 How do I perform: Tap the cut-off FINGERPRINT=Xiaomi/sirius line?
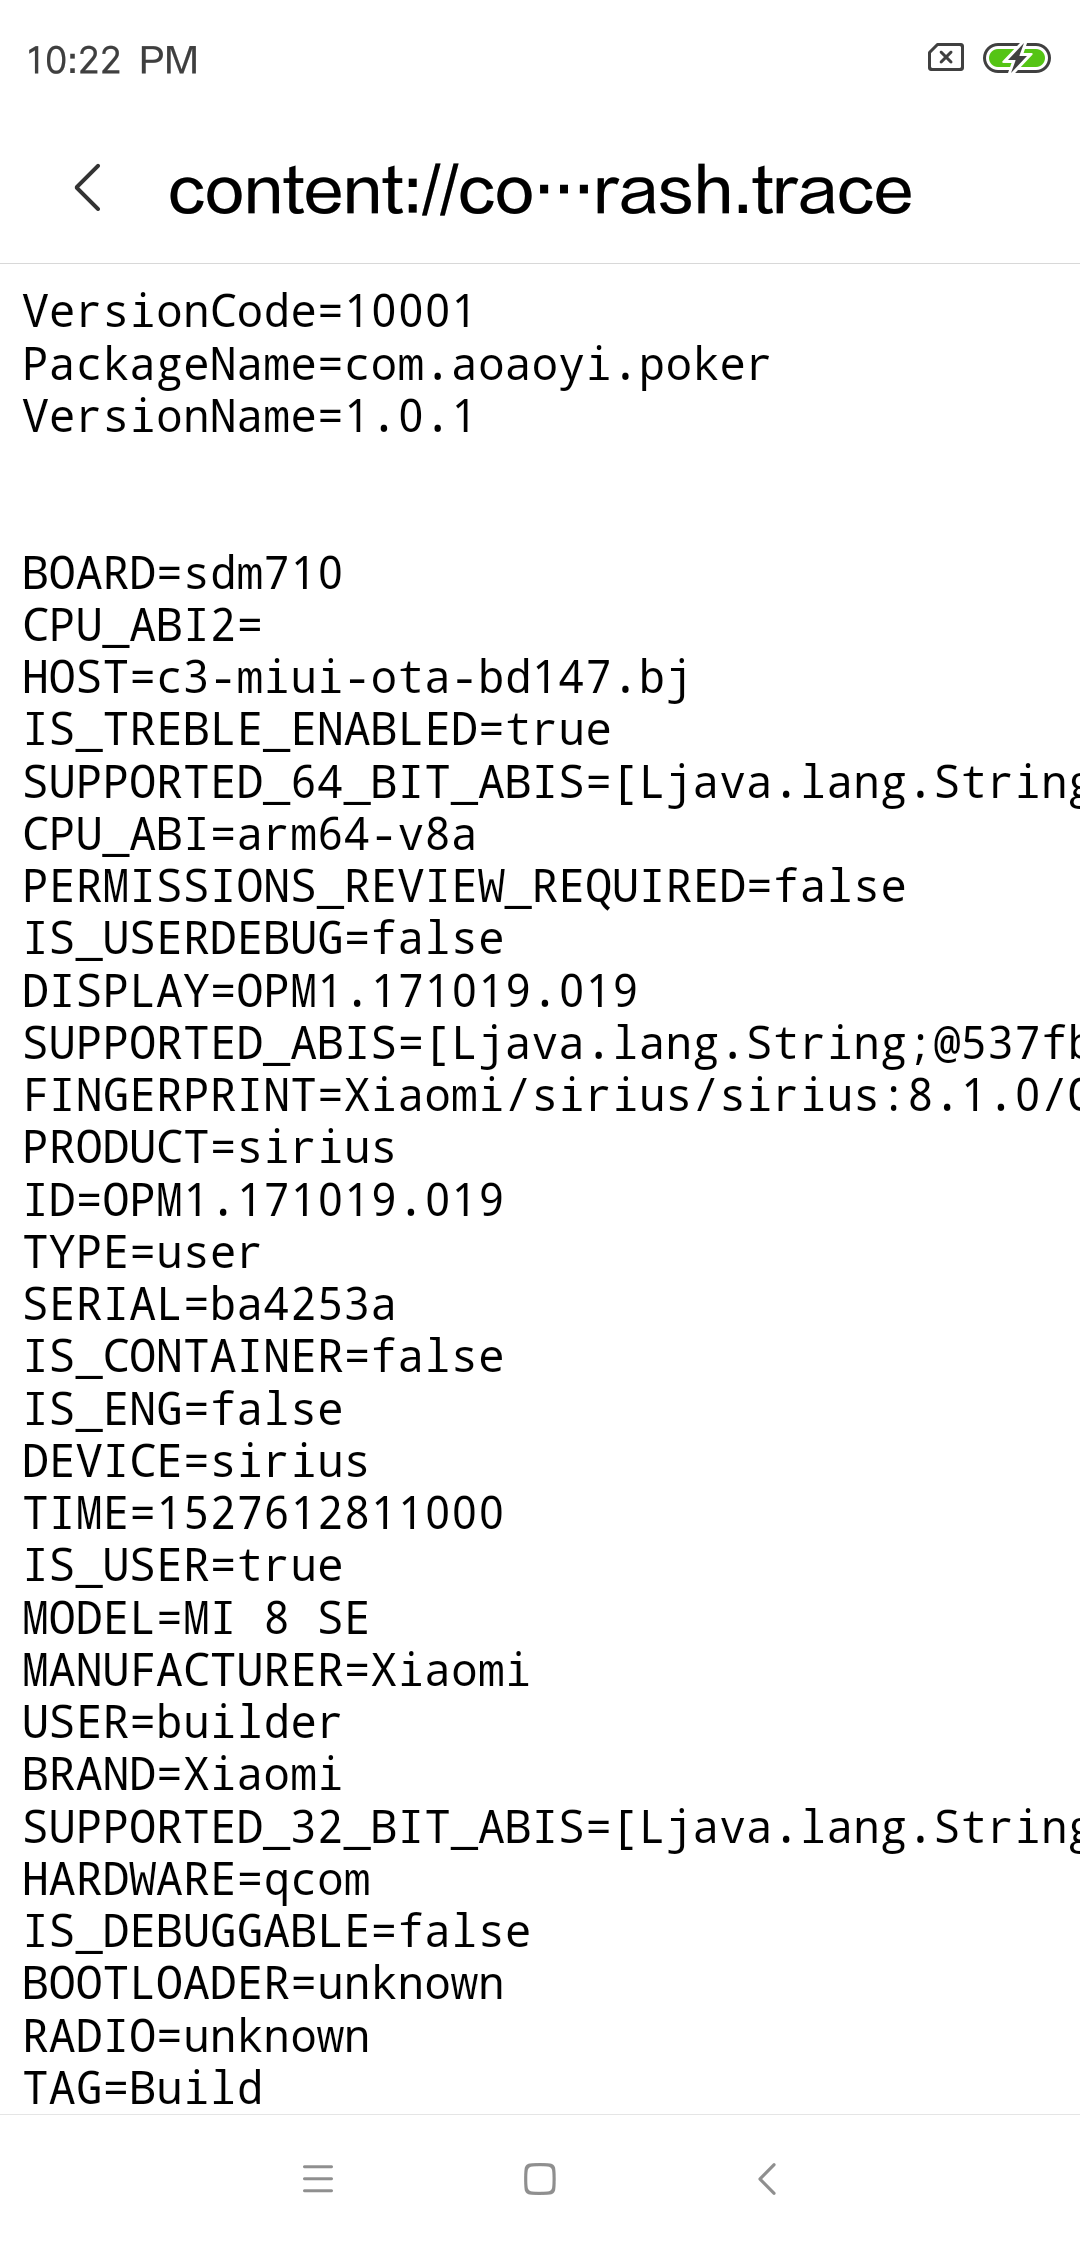[540, 1093]
